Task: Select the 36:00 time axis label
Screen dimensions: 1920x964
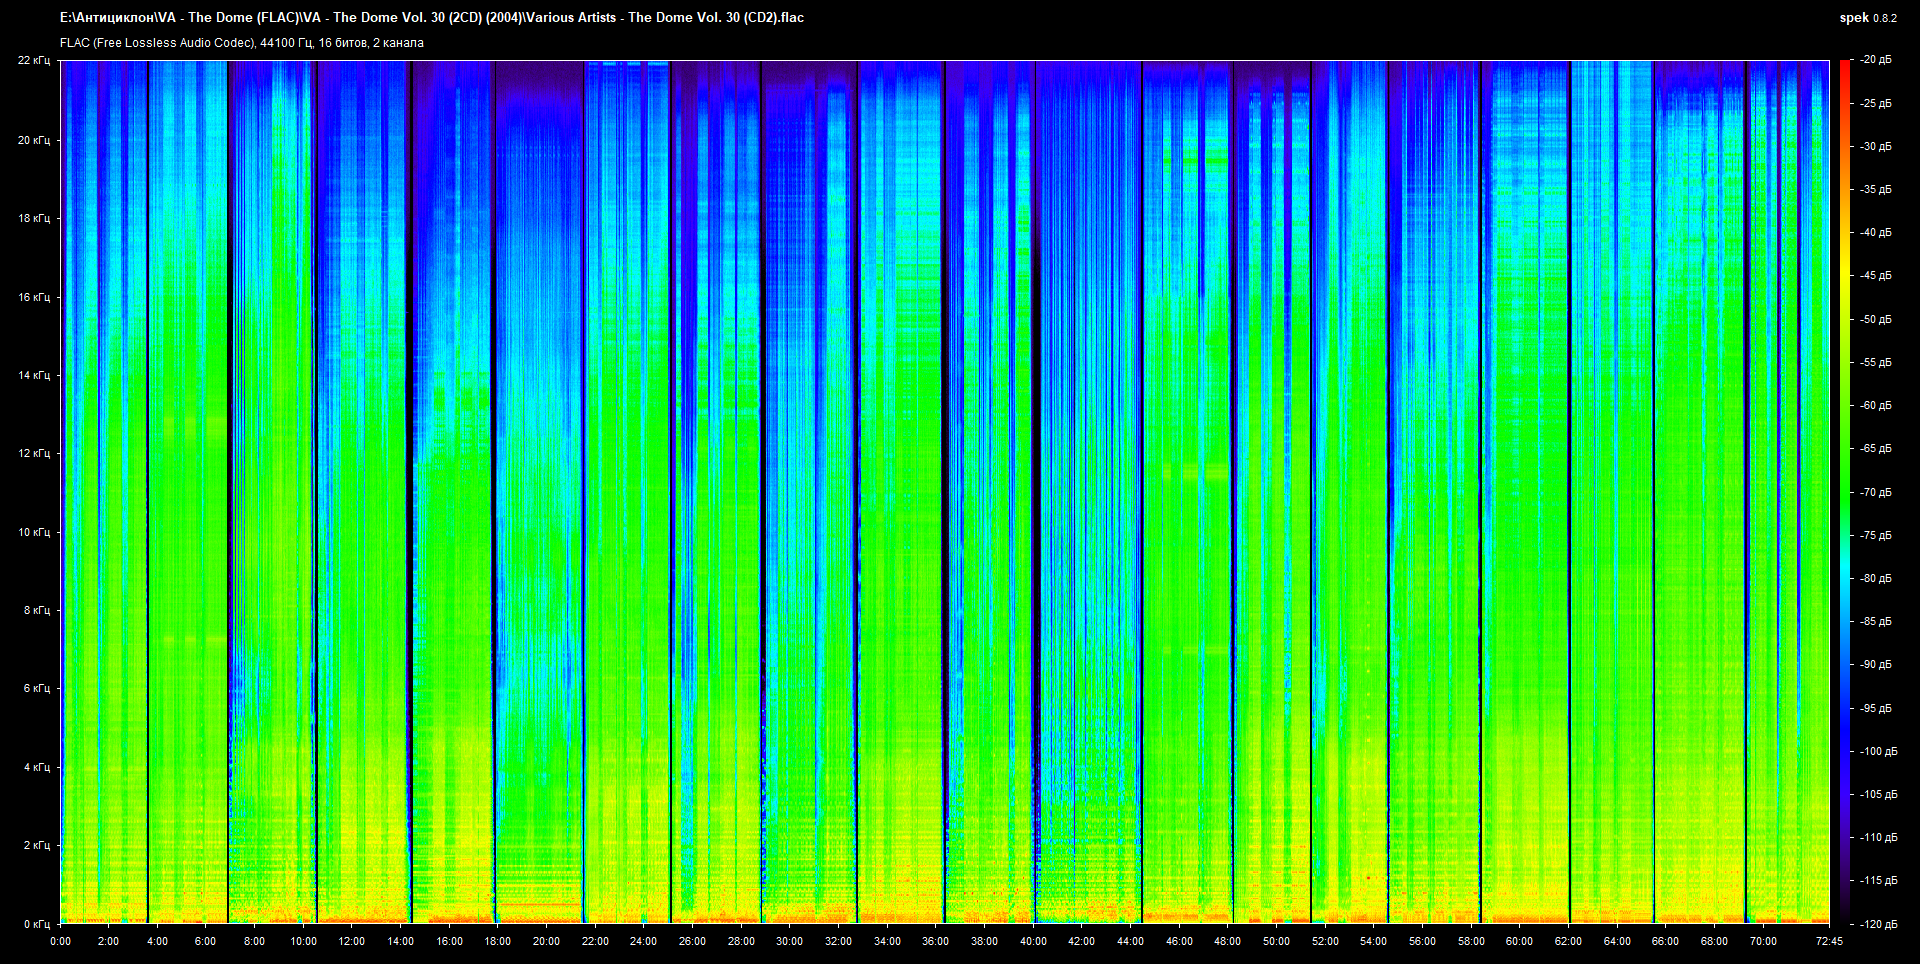Action: [935, 941]
